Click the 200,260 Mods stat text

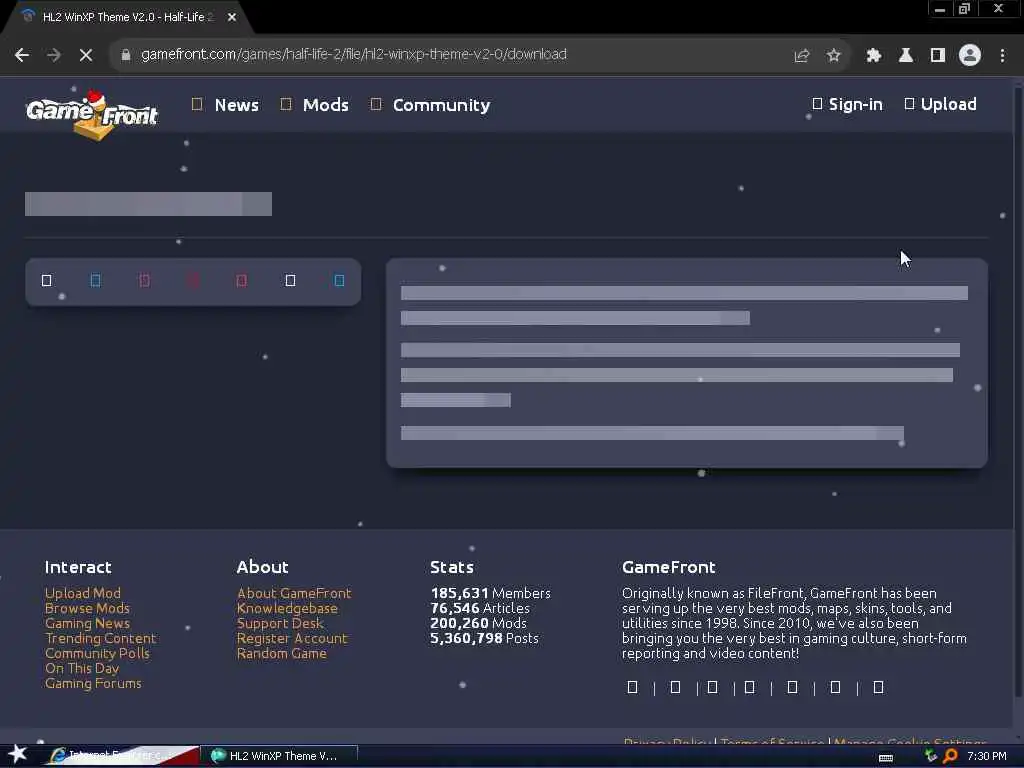(x=478, y=623)
